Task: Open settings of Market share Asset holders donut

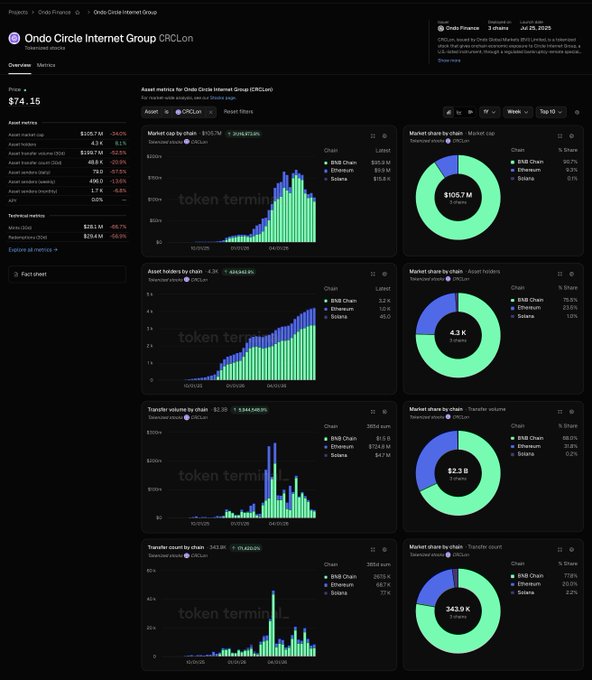Action: (x=572, y=274)
